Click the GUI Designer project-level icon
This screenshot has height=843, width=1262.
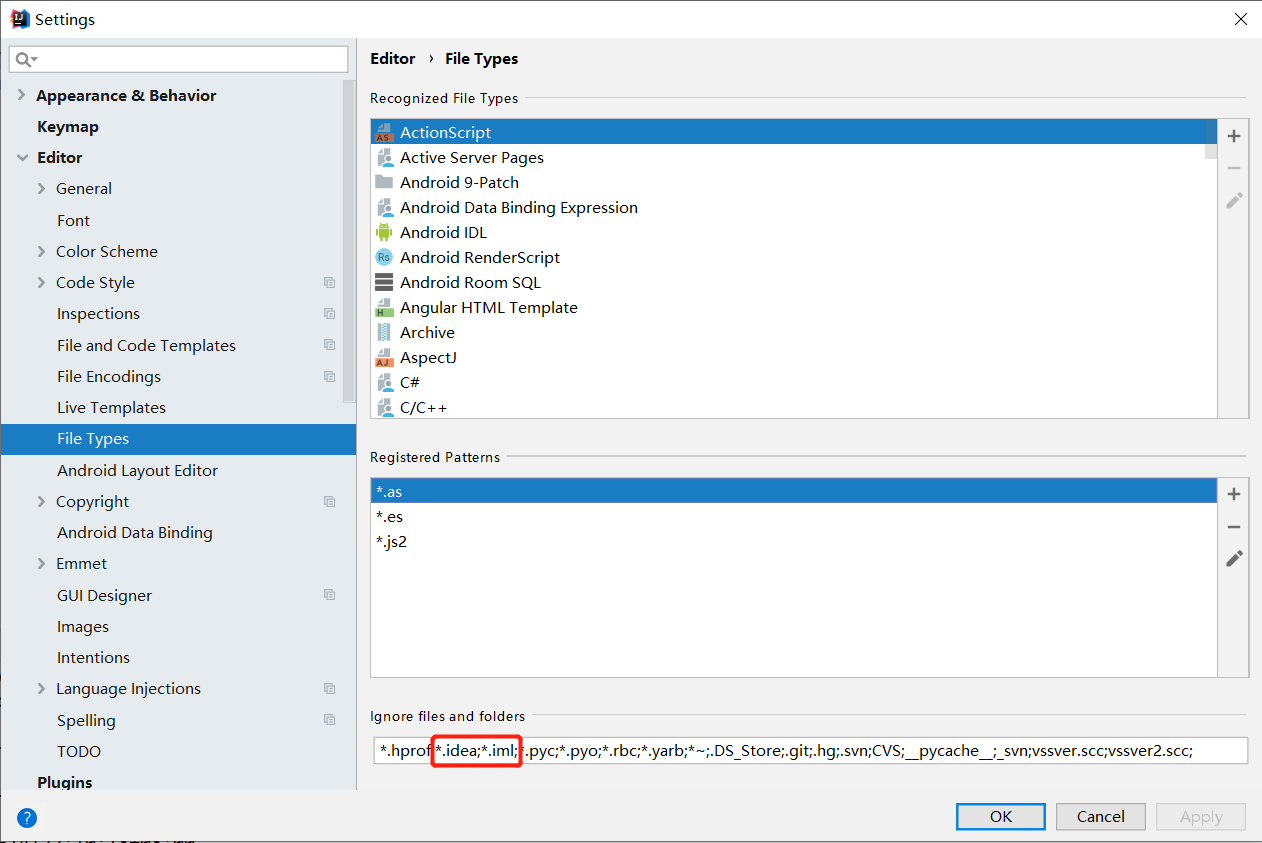click(329, 595)
